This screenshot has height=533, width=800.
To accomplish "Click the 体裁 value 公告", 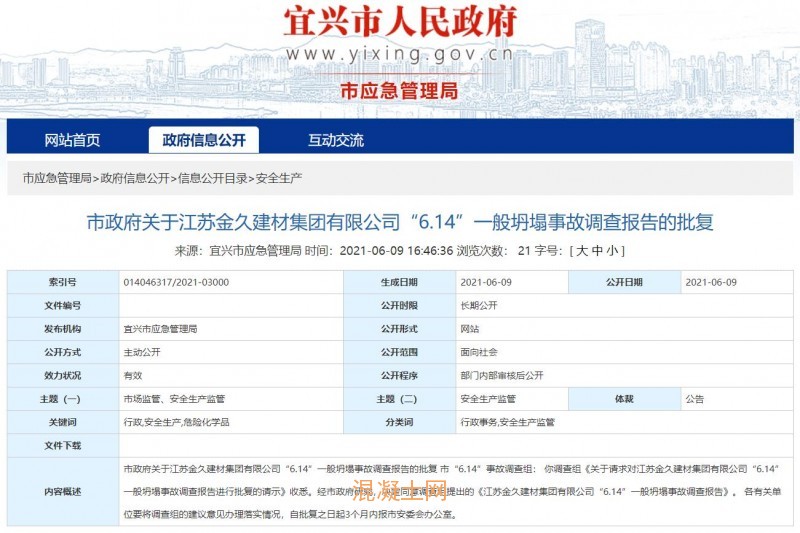I will point(695,399).
